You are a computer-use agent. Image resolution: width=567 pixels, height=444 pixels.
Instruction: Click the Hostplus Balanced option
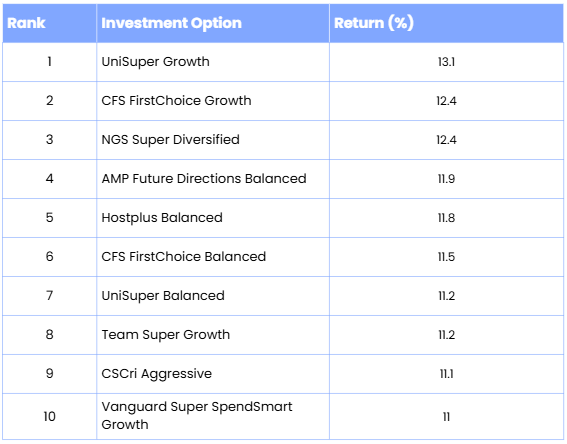[162, 218]
